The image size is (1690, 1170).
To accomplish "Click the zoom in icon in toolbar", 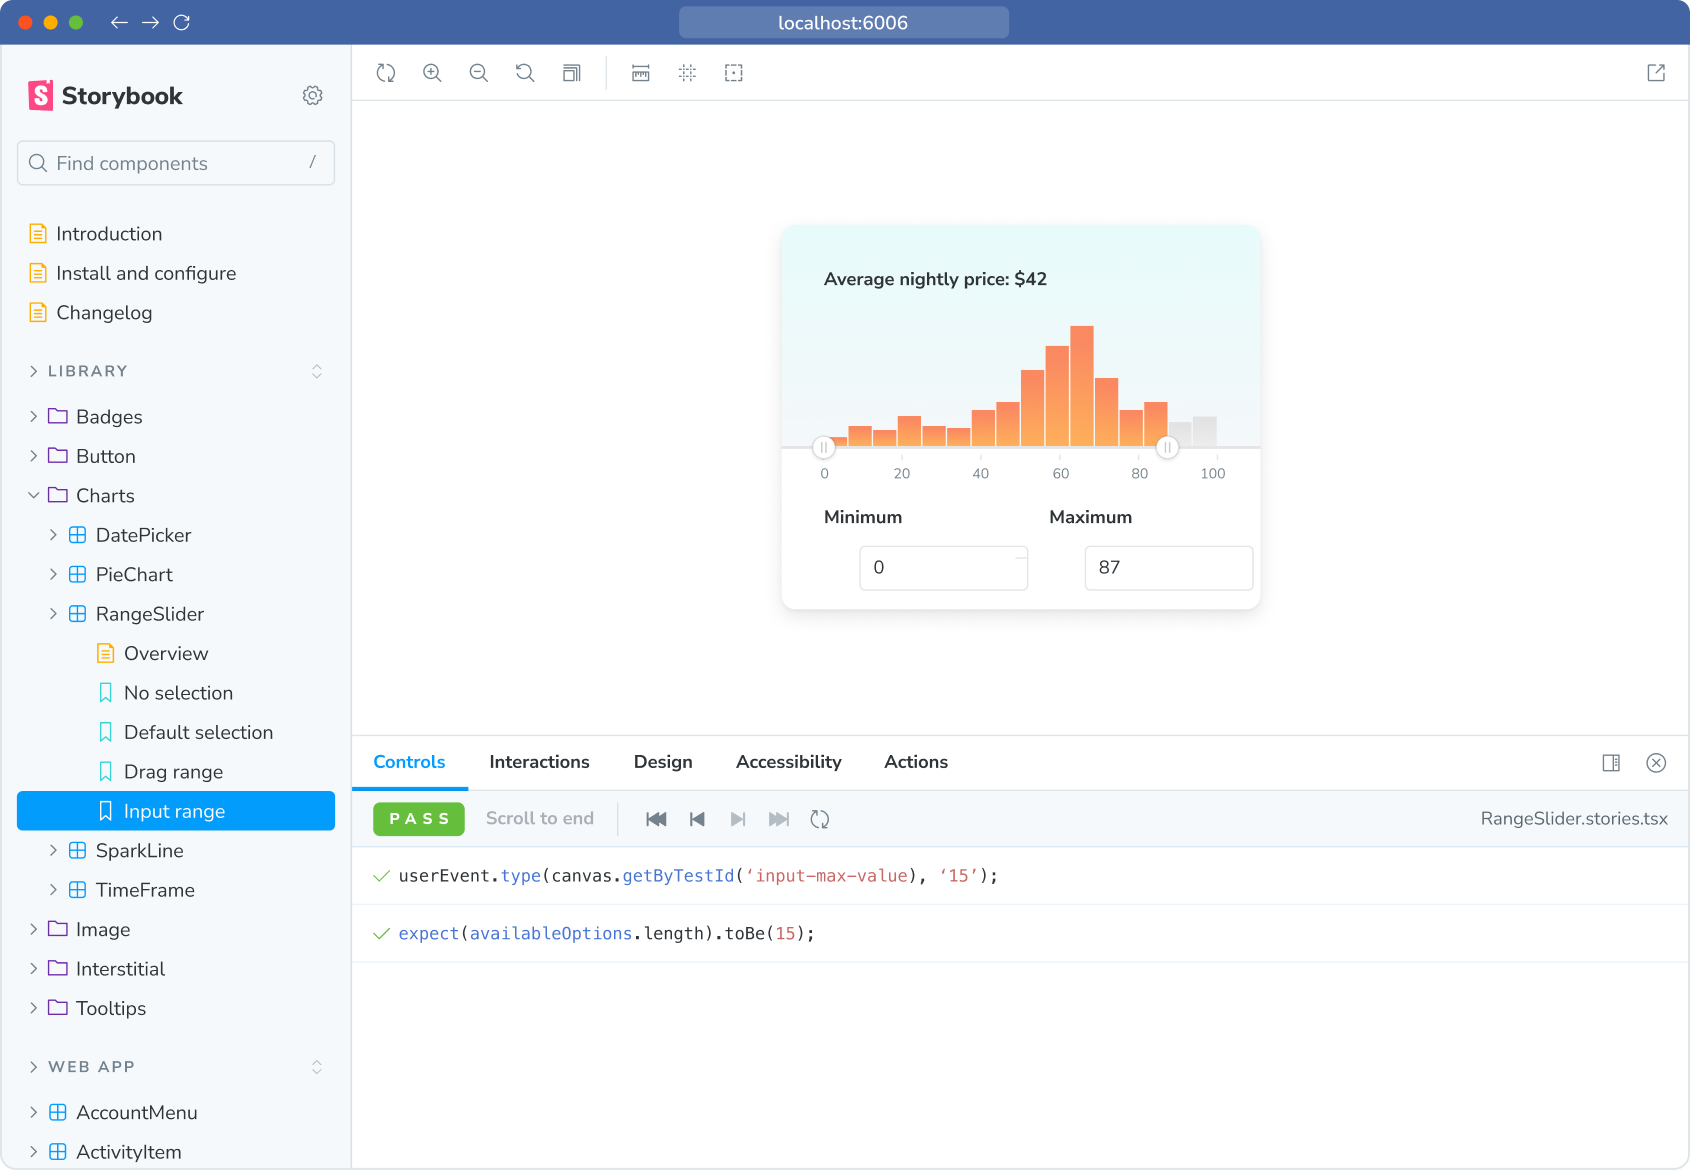I will tap(432, 73).
